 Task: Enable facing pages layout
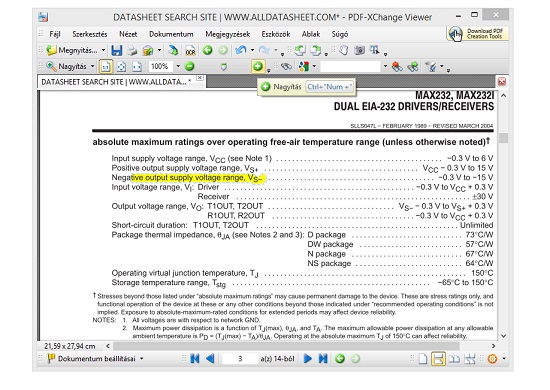pyautogui.click(x=454, y=359)
